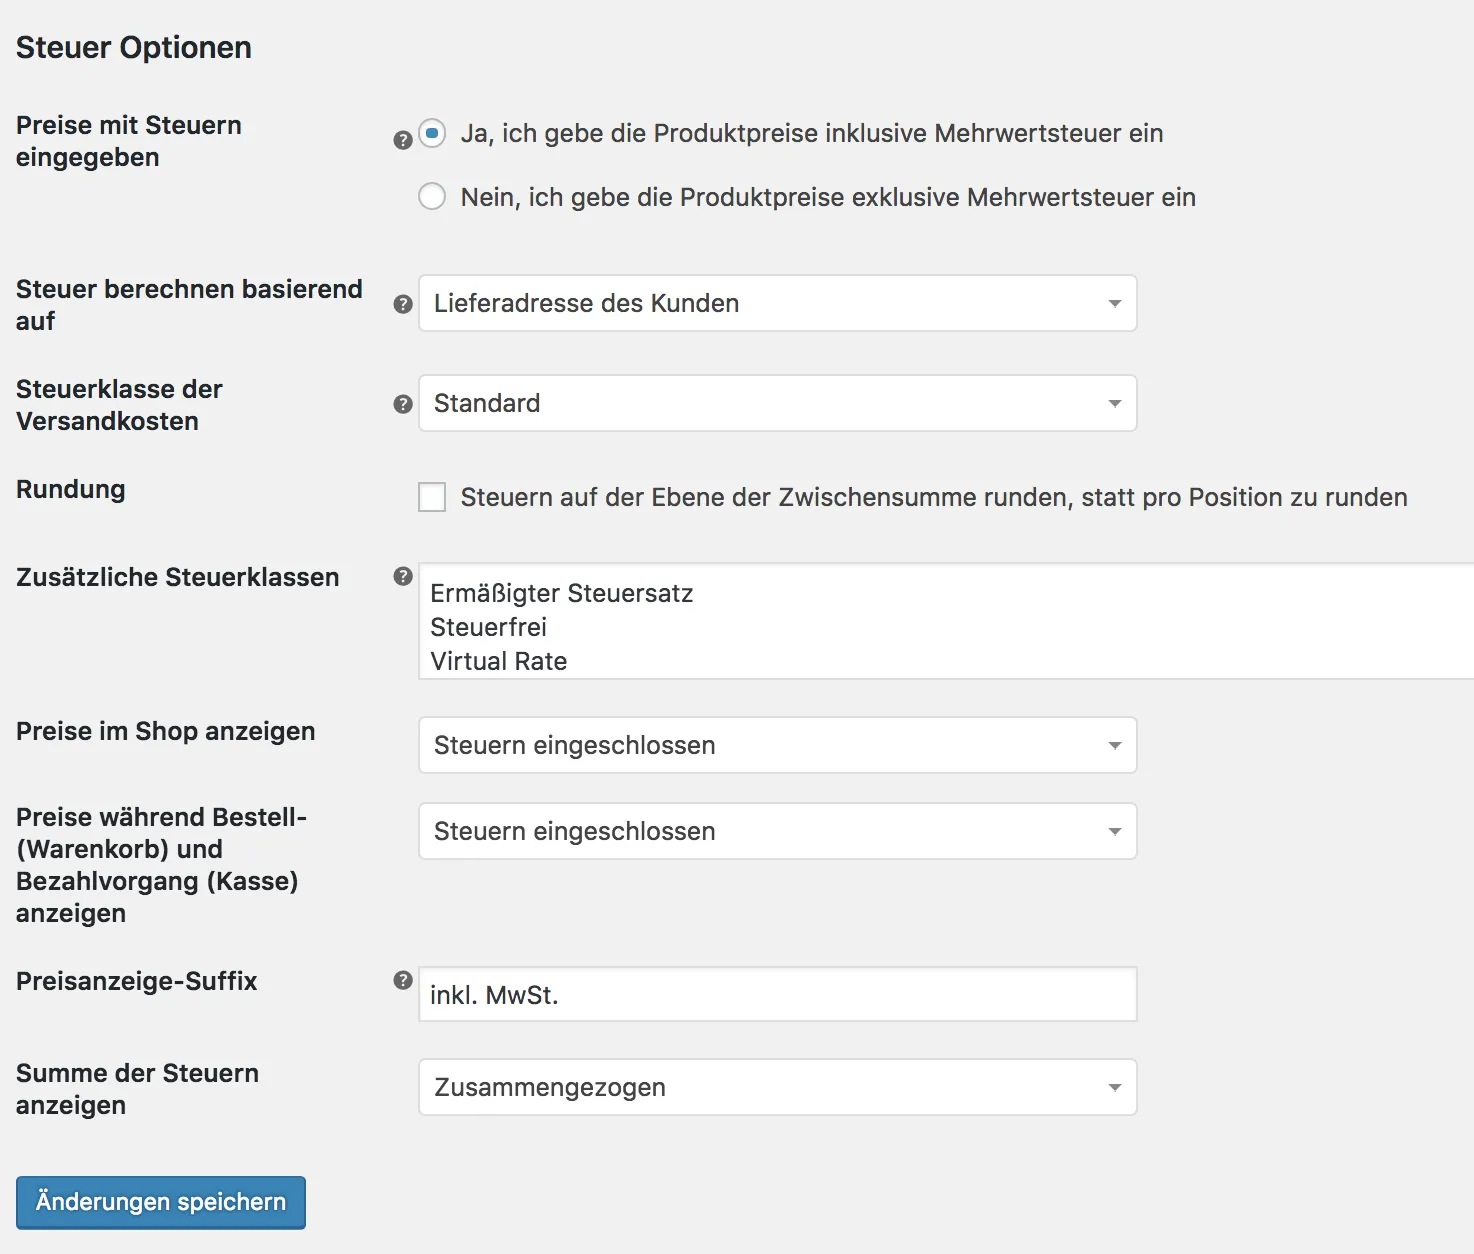Click help icon for Steuer berechnen basierend auf
Image resolution: width=1474 pixels, height=1254 pixels.
tap(403, 304)
